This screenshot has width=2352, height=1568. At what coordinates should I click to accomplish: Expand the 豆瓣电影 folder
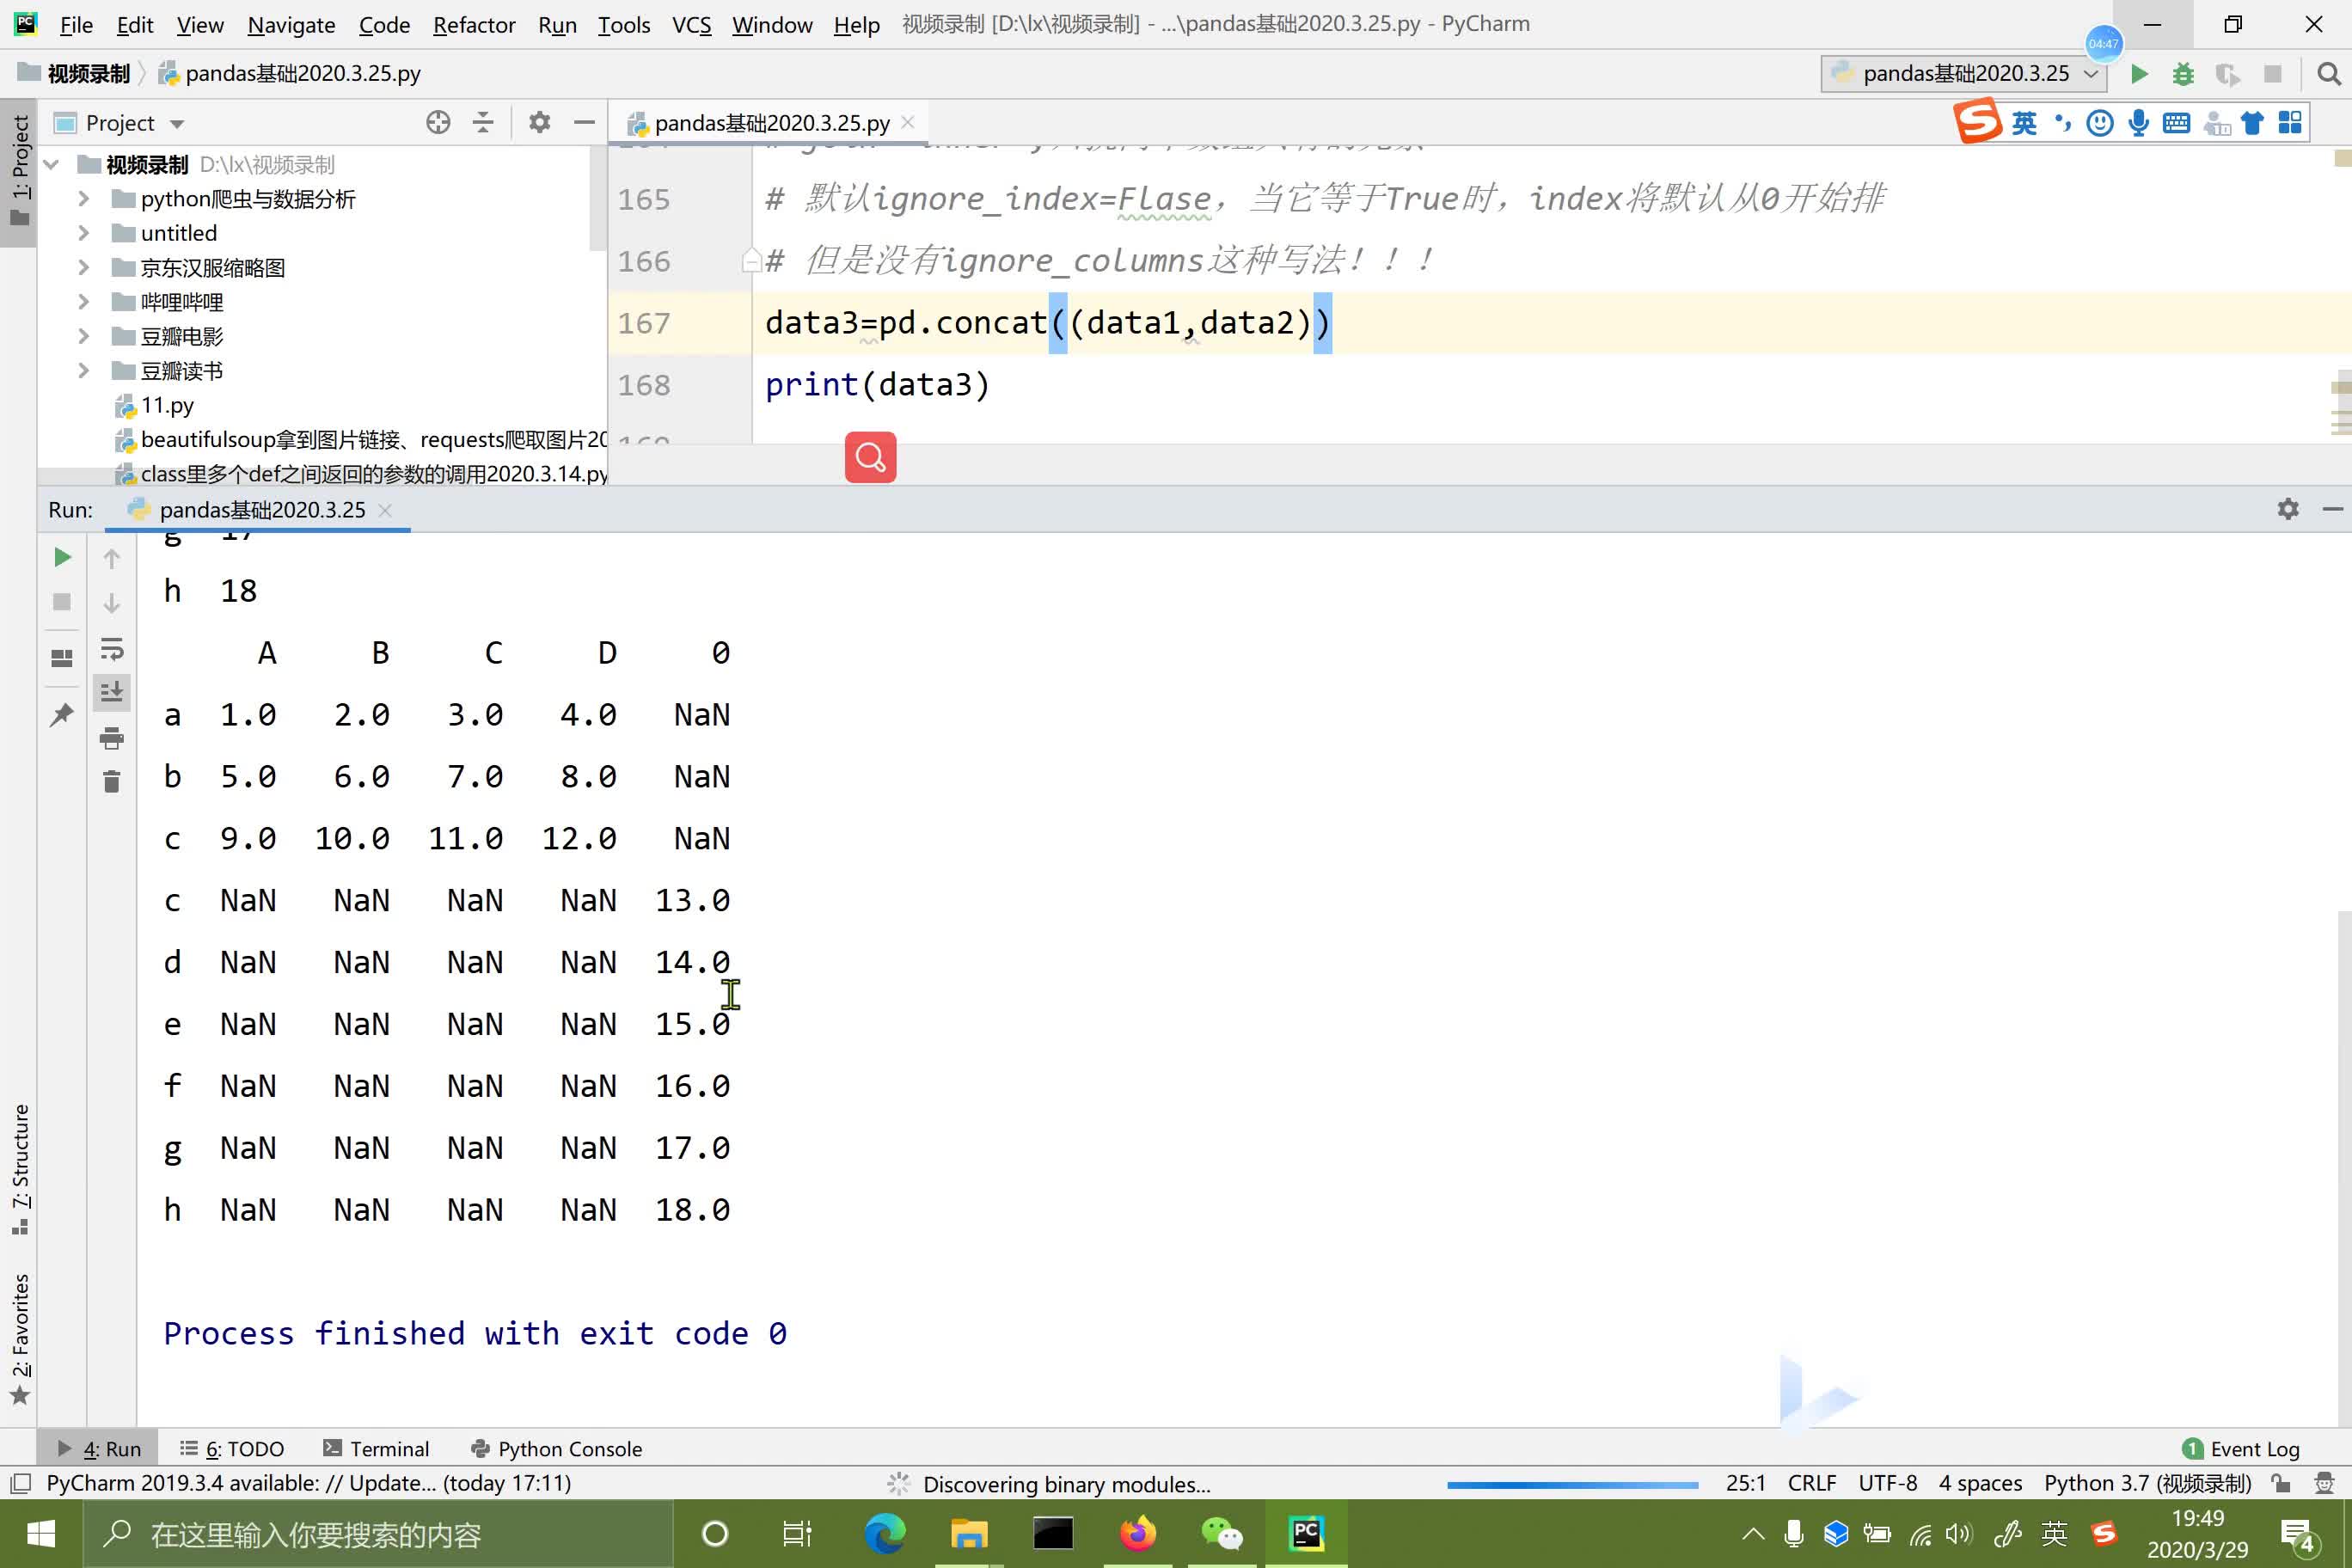pyautogui.click(x=84, y=336)
